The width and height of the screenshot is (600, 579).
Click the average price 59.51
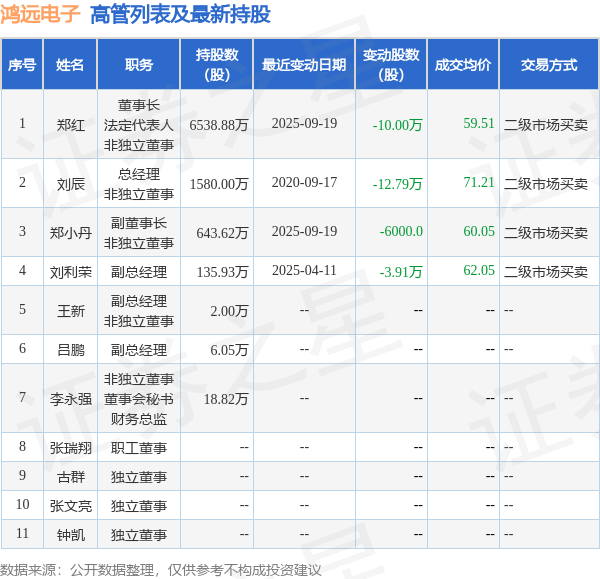click(479, 123)
